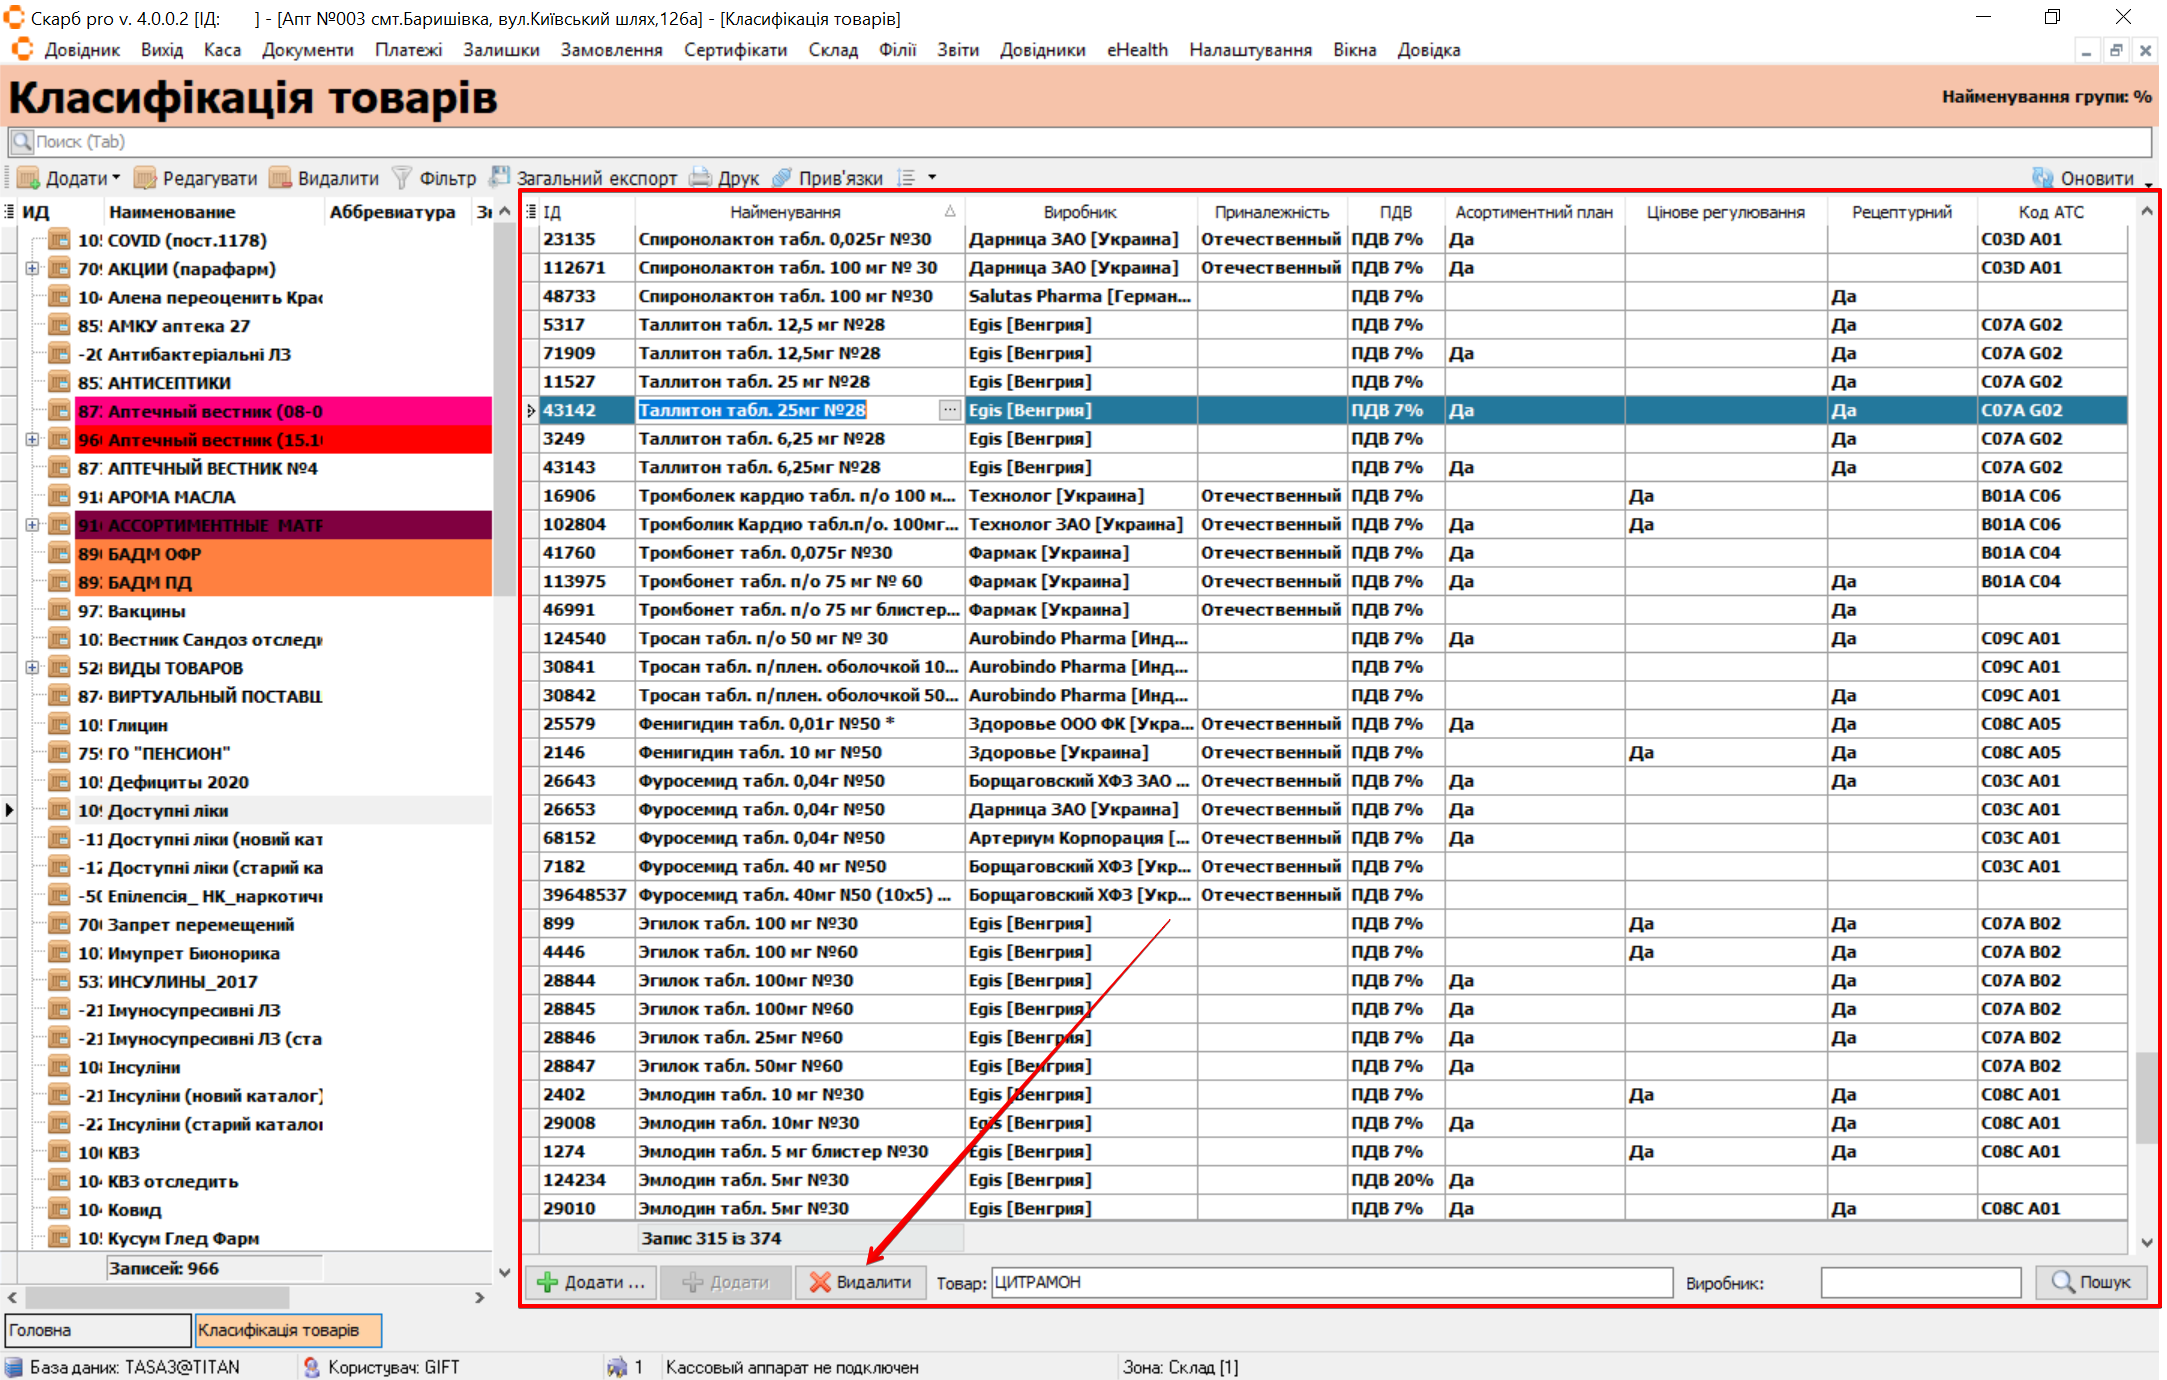
Task: Expand the ВИДЫ ТОВАРОВ tree node
Action: tap(32, 667)
